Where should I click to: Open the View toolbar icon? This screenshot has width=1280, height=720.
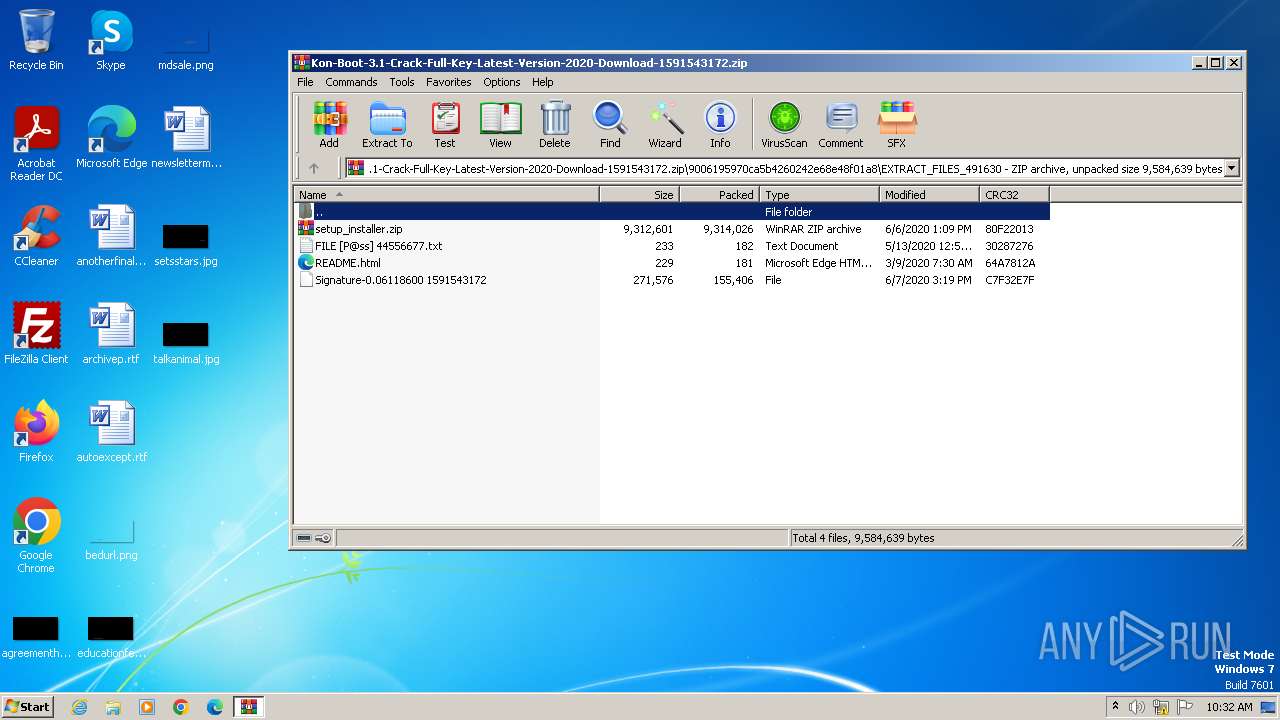[x=500, y=124]
